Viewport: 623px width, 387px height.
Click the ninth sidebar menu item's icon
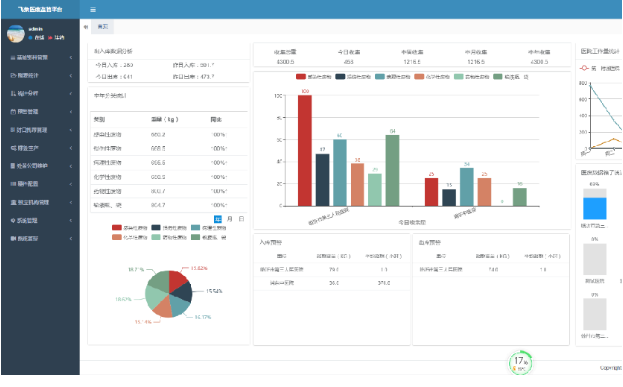[x=13, y=203]
